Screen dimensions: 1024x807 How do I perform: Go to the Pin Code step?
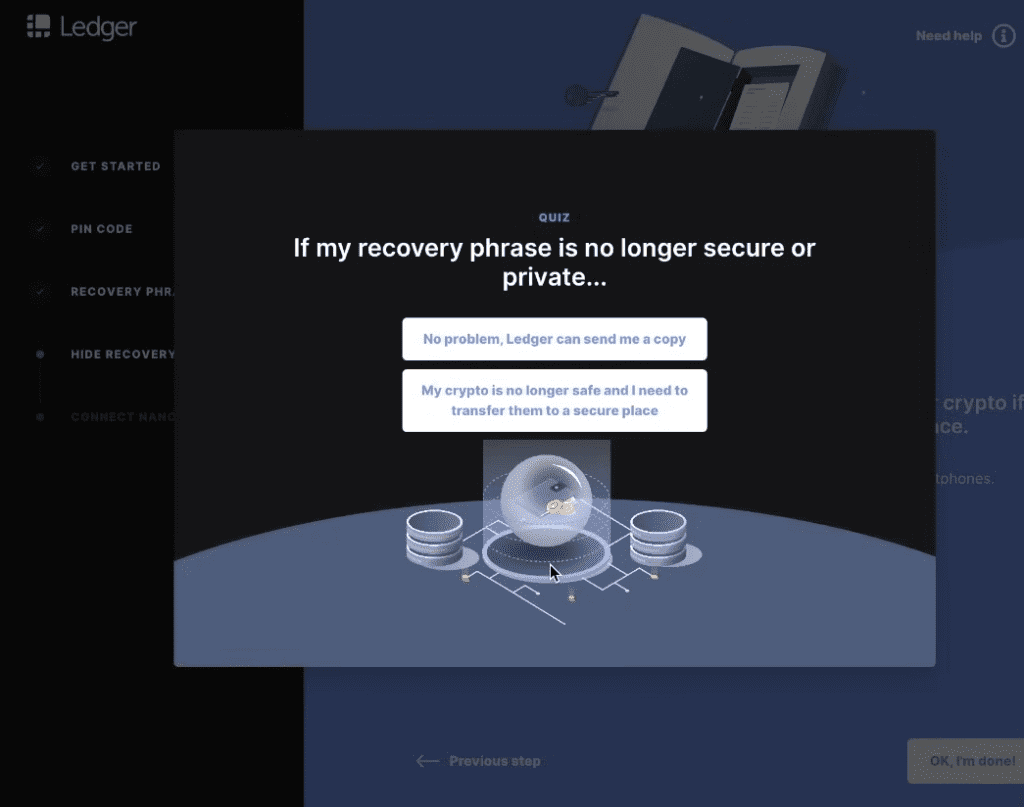[101, 229]
